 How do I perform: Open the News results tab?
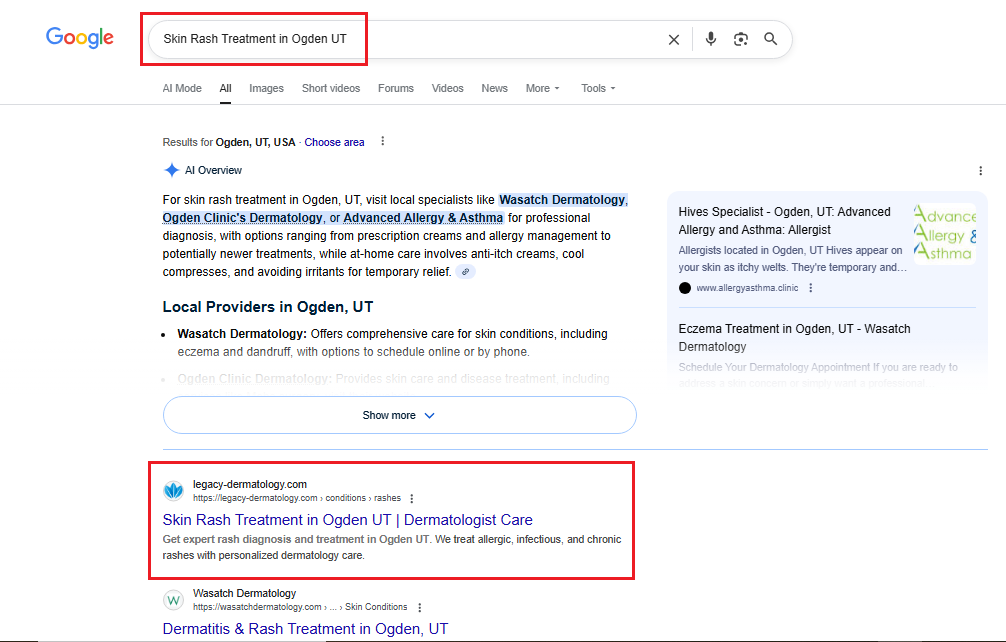point(494,88)
